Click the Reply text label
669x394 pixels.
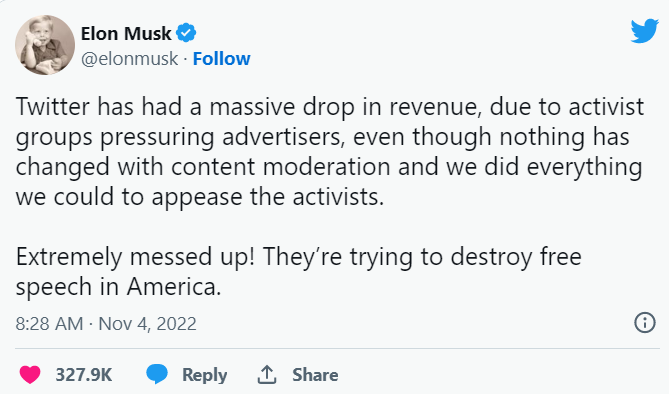point(204,375)
